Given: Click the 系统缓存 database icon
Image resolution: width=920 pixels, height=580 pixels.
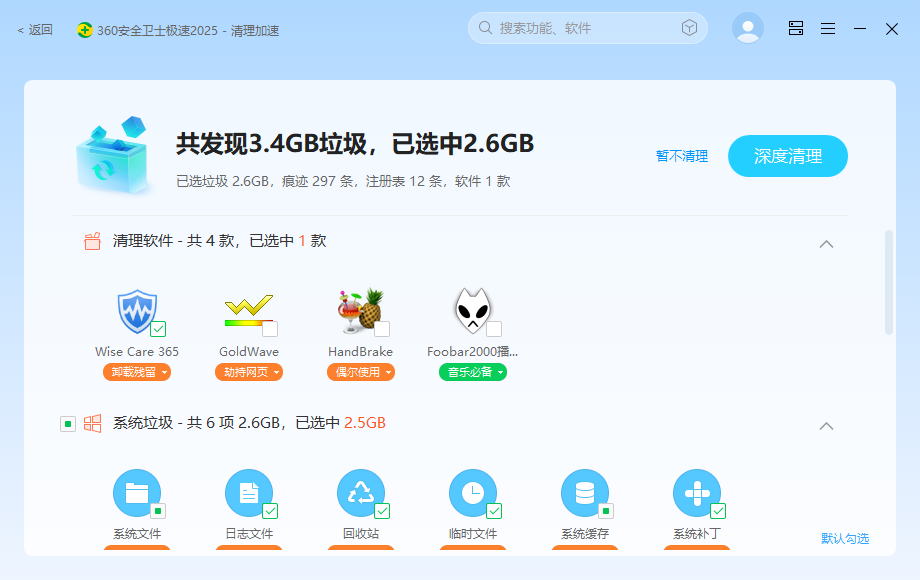Looking at the screenshot, I should click(585, 493).
